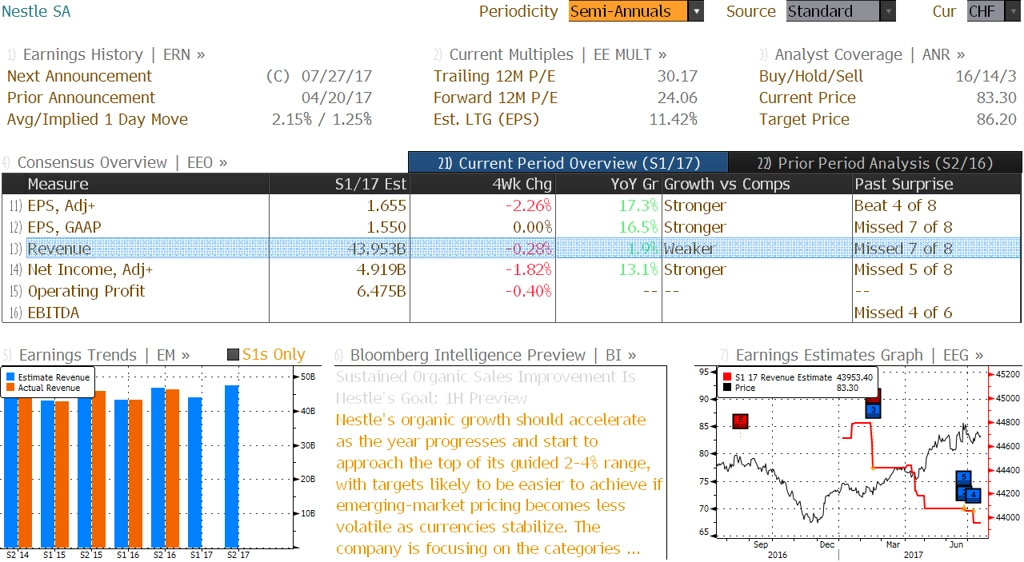Select the CHF currency field
The height and width of the screenshot is (562, 1024).
click(x=985, y=11)
